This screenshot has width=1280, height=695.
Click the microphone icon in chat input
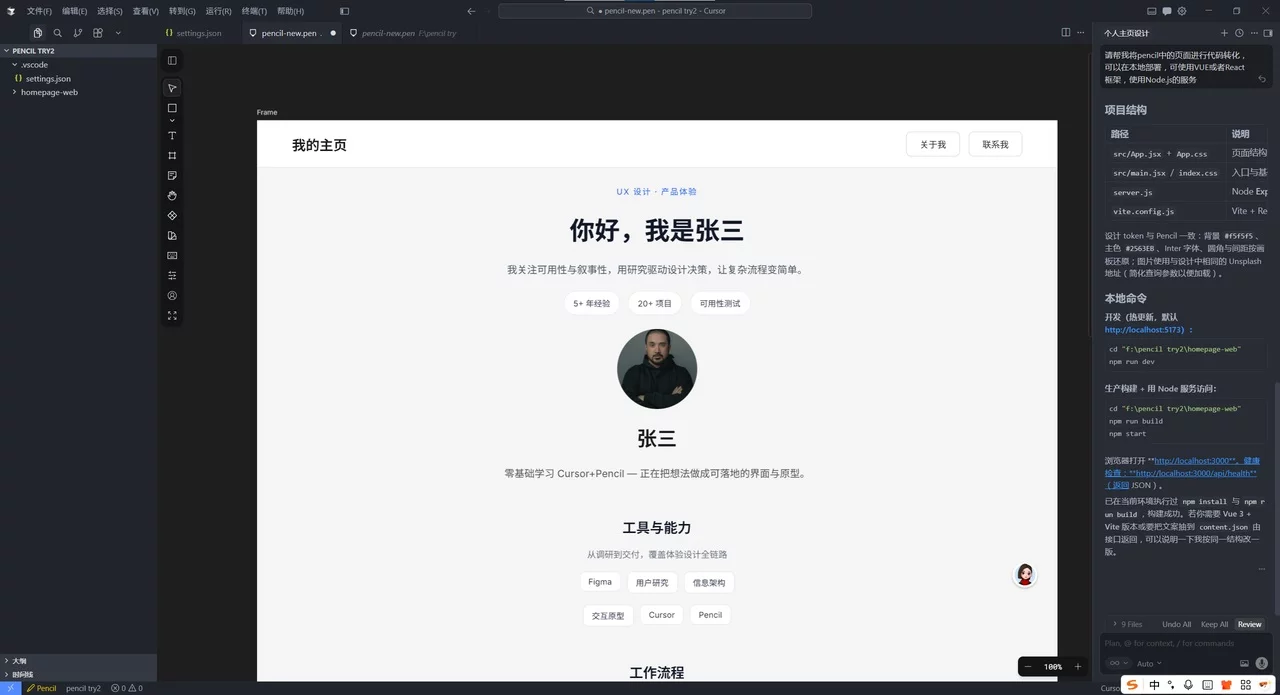pos(1262,664)
